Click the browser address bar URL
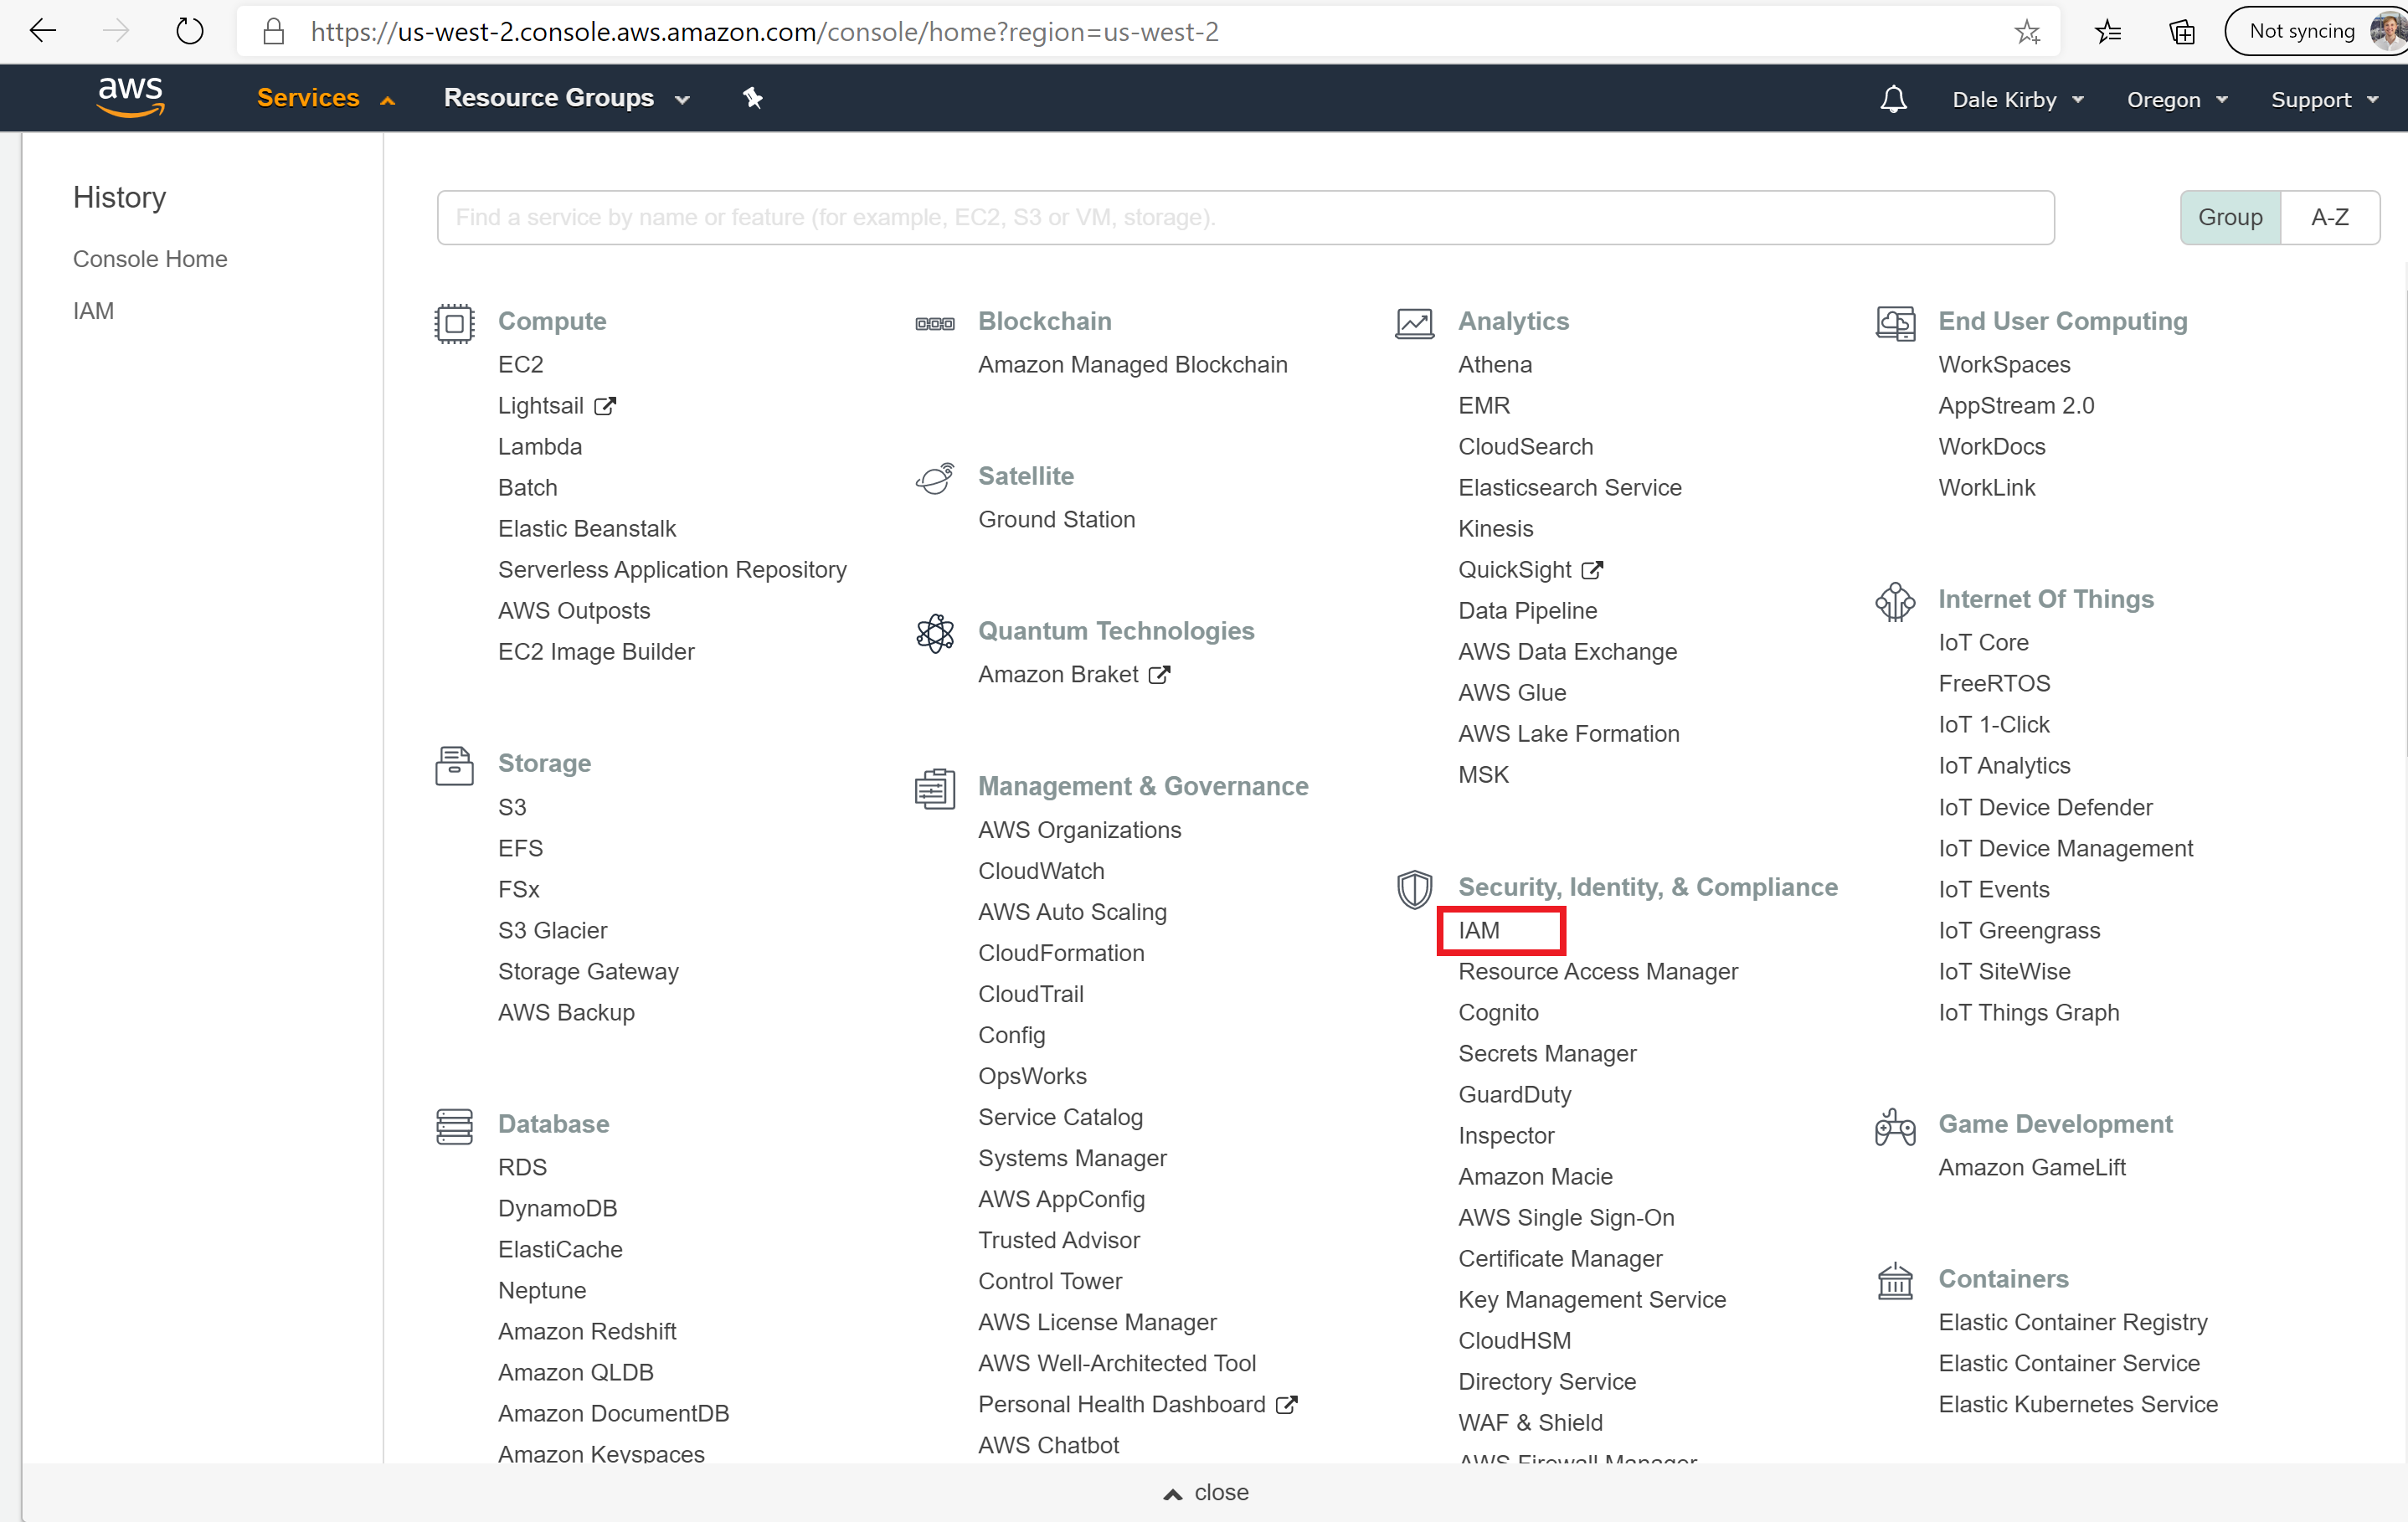2408x1522 pixels. [x=764, y=31]
